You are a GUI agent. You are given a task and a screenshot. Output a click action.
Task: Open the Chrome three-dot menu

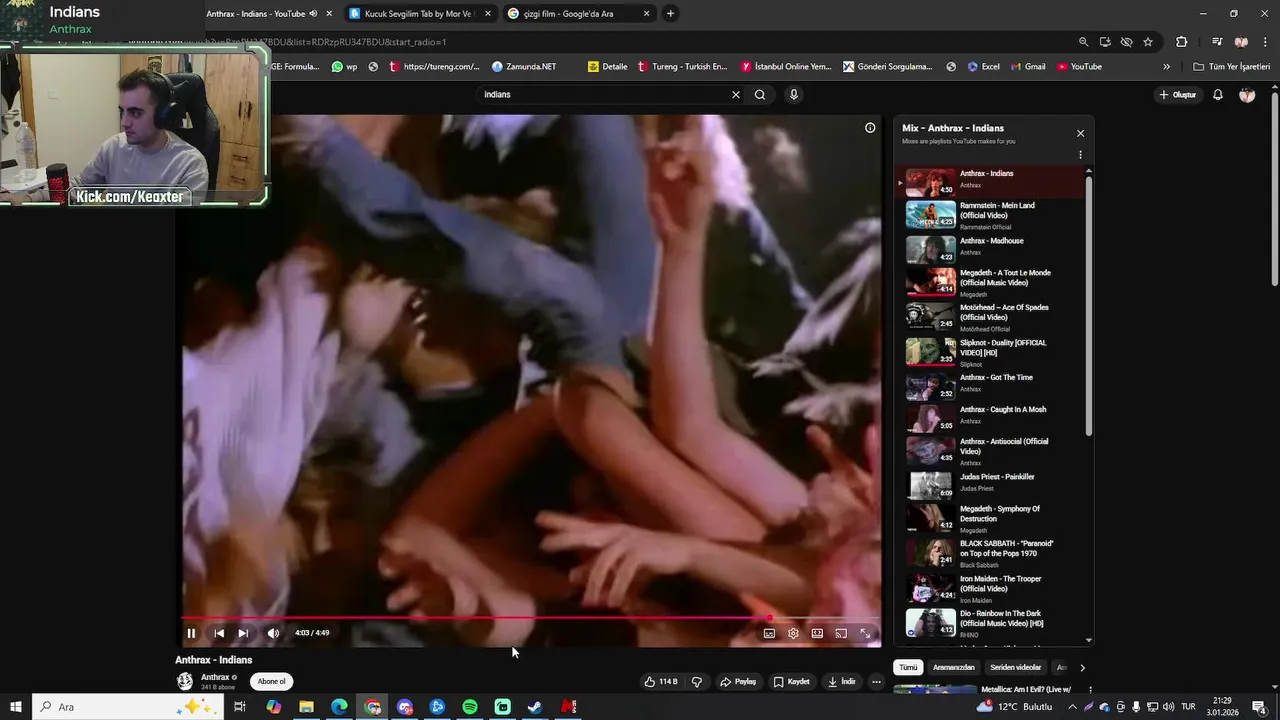click(1265, 42)
